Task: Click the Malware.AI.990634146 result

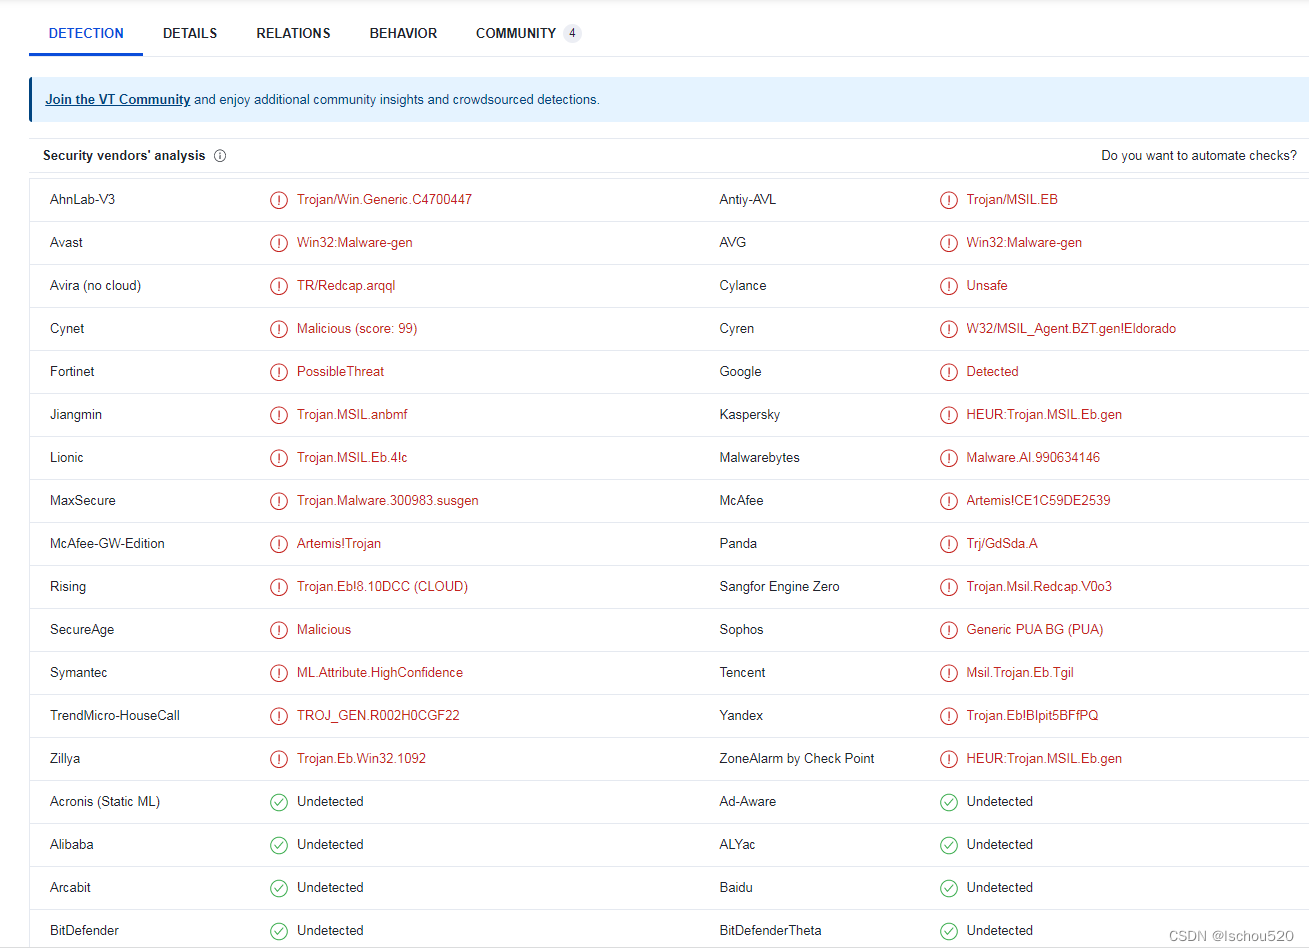Action: 1033,458
